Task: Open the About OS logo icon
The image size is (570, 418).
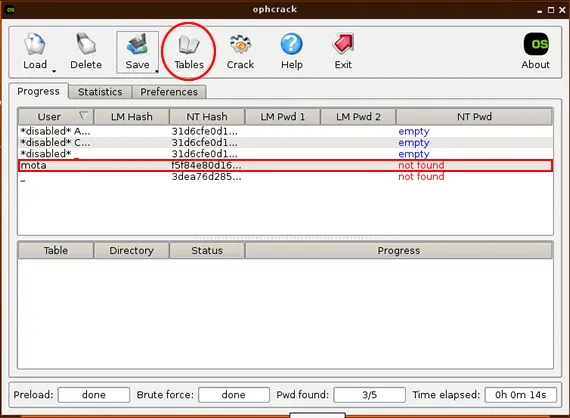Action: tap(536, 44)
